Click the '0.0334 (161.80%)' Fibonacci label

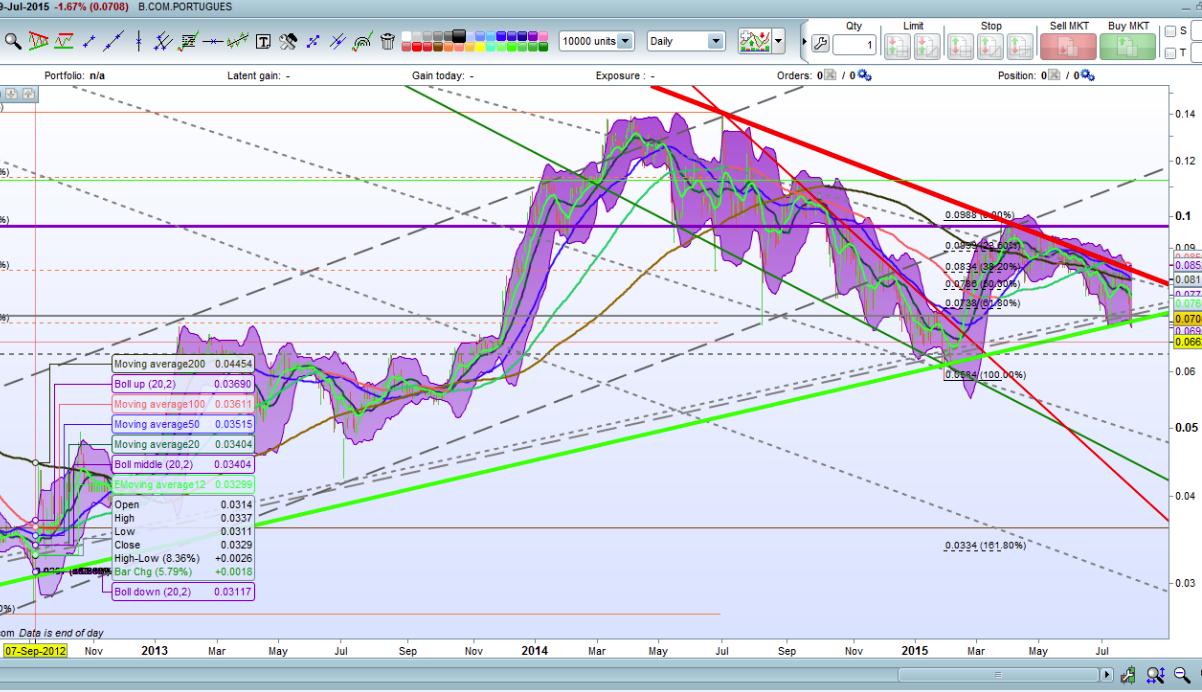point(985,545)
